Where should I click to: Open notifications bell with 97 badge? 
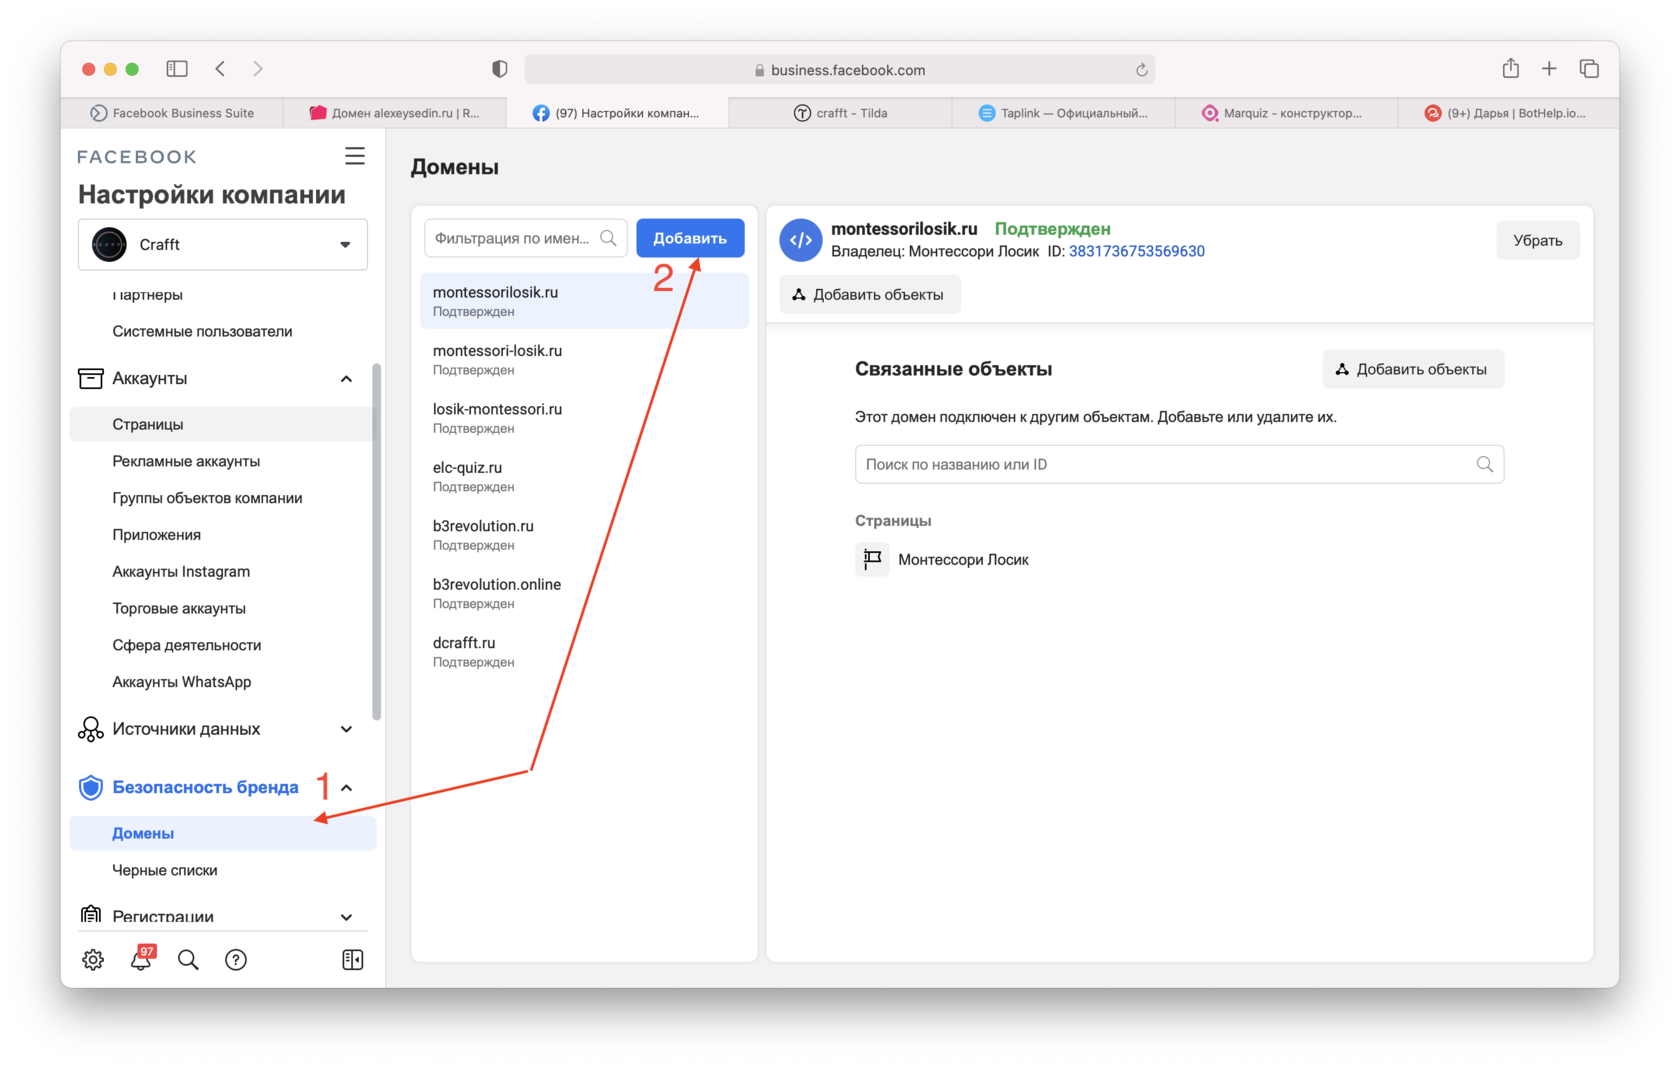point(141,959)
